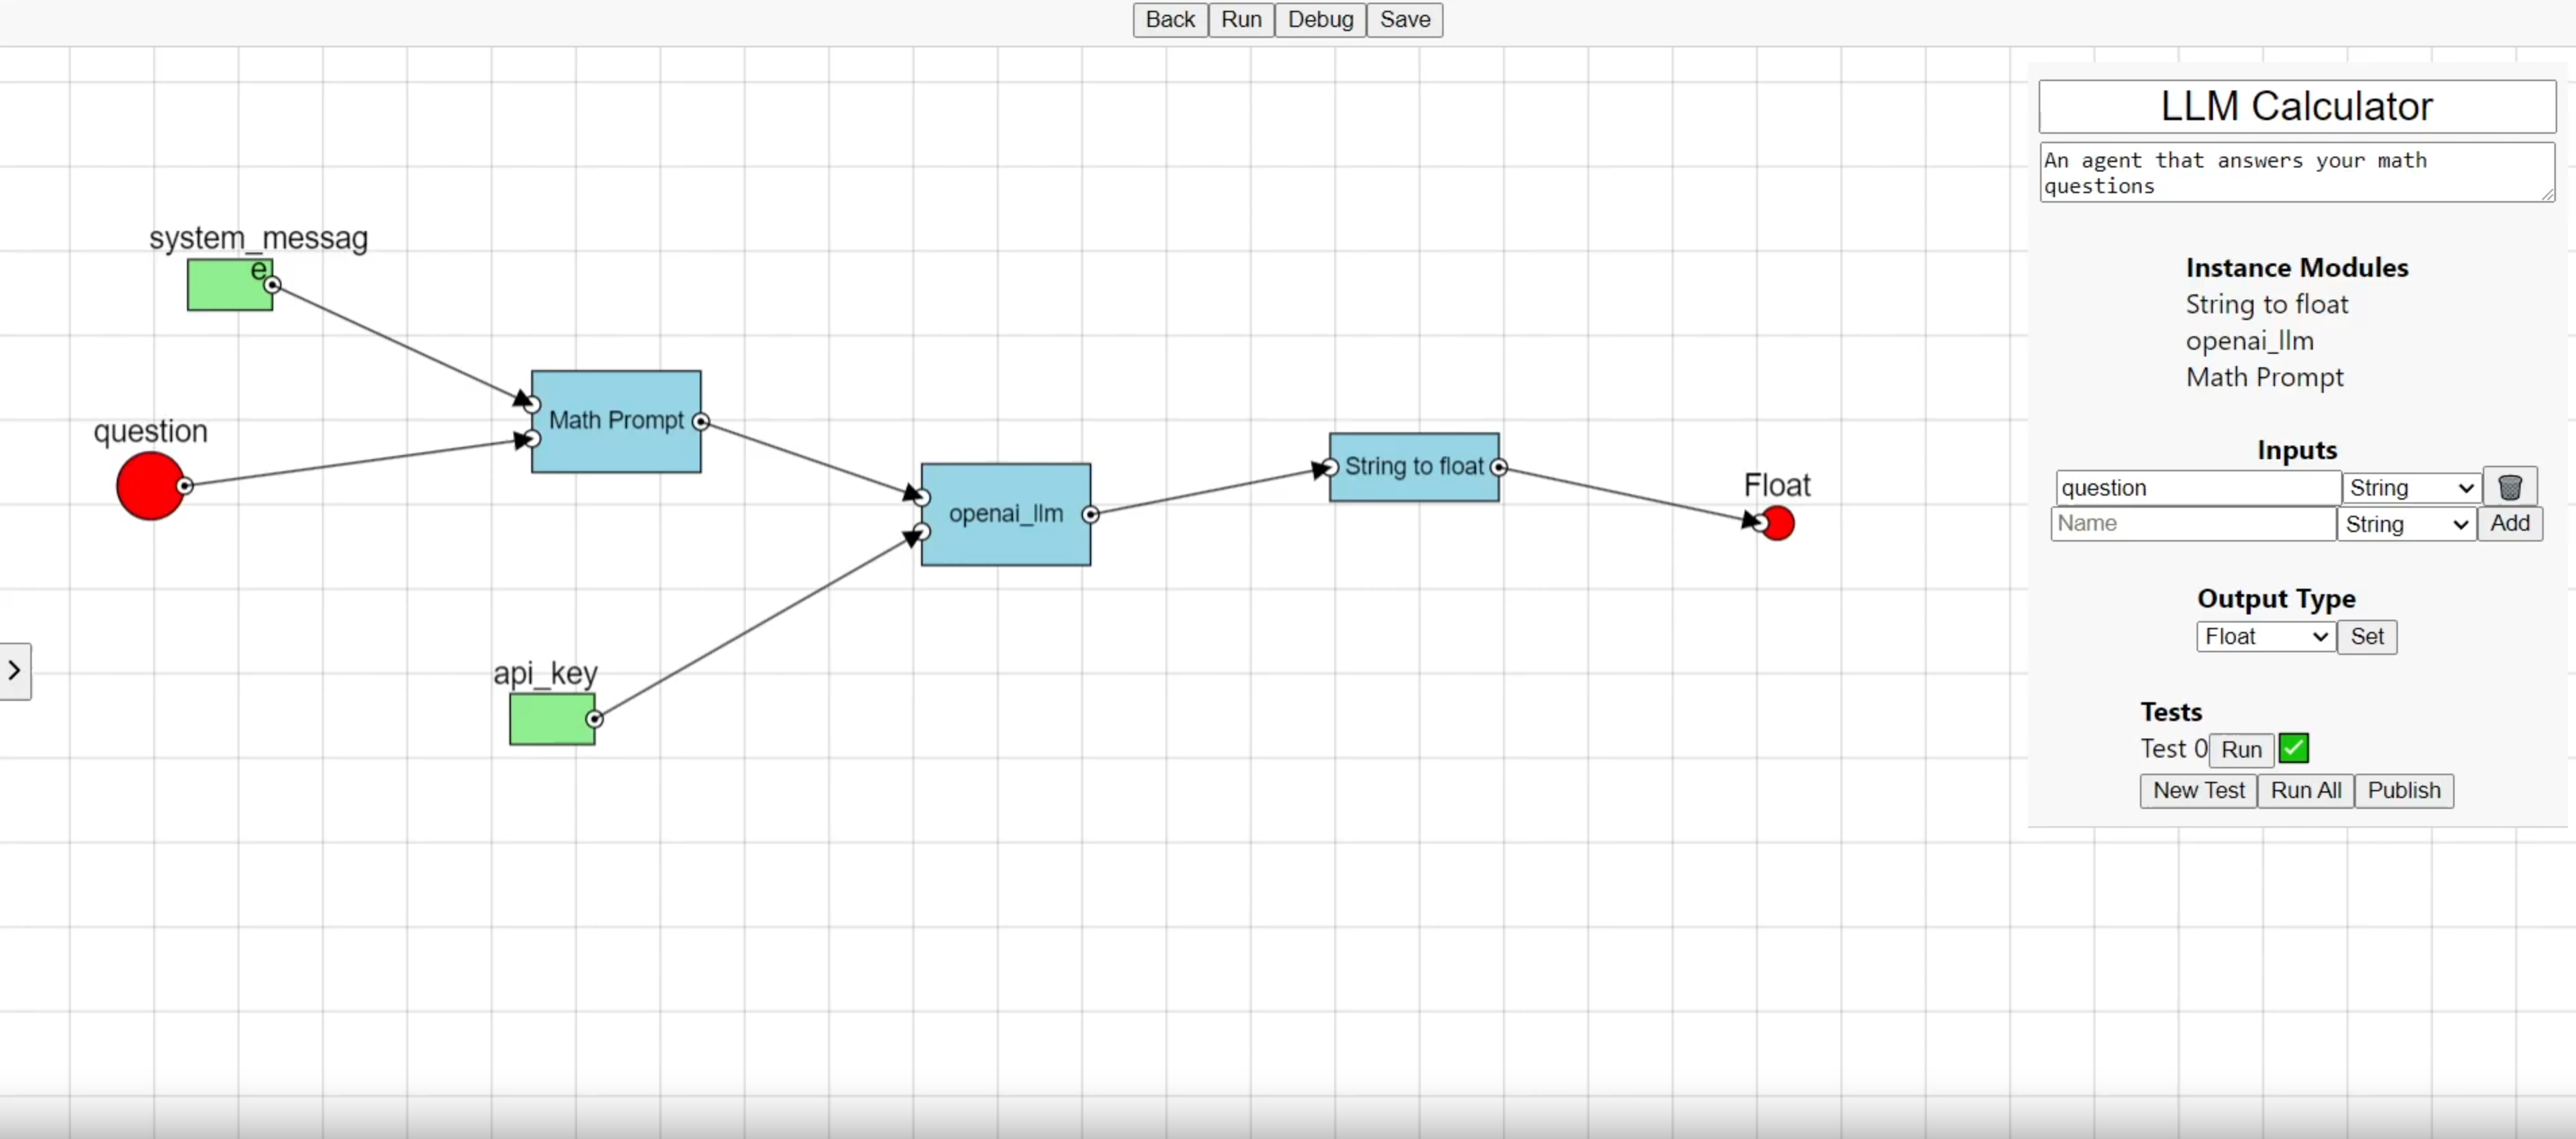Click the red question input node
This screenshot has height=1139, width=2576.
click(x=150, y=486)
